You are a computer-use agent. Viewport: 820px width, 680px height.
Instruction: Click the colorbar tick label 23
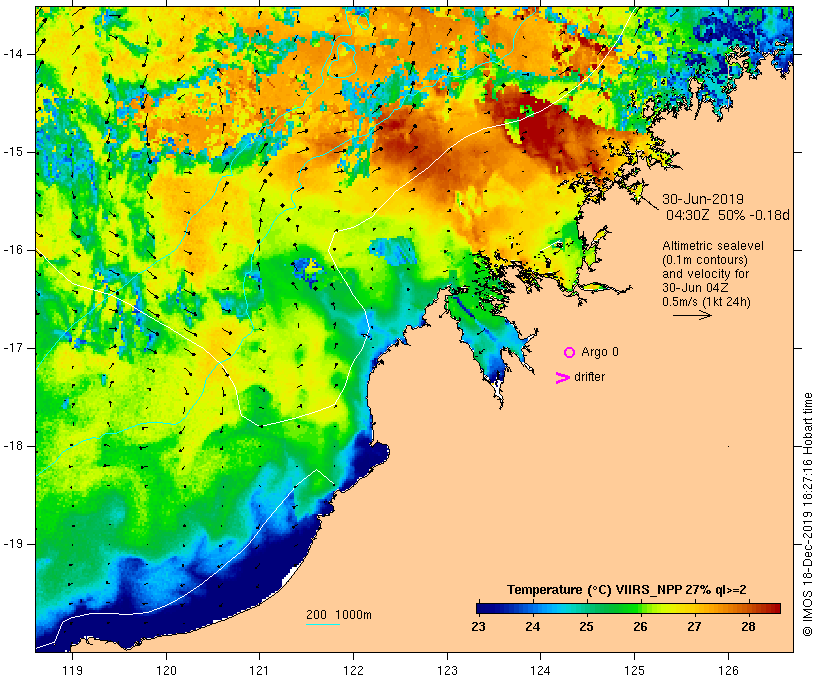click(478, 627)
